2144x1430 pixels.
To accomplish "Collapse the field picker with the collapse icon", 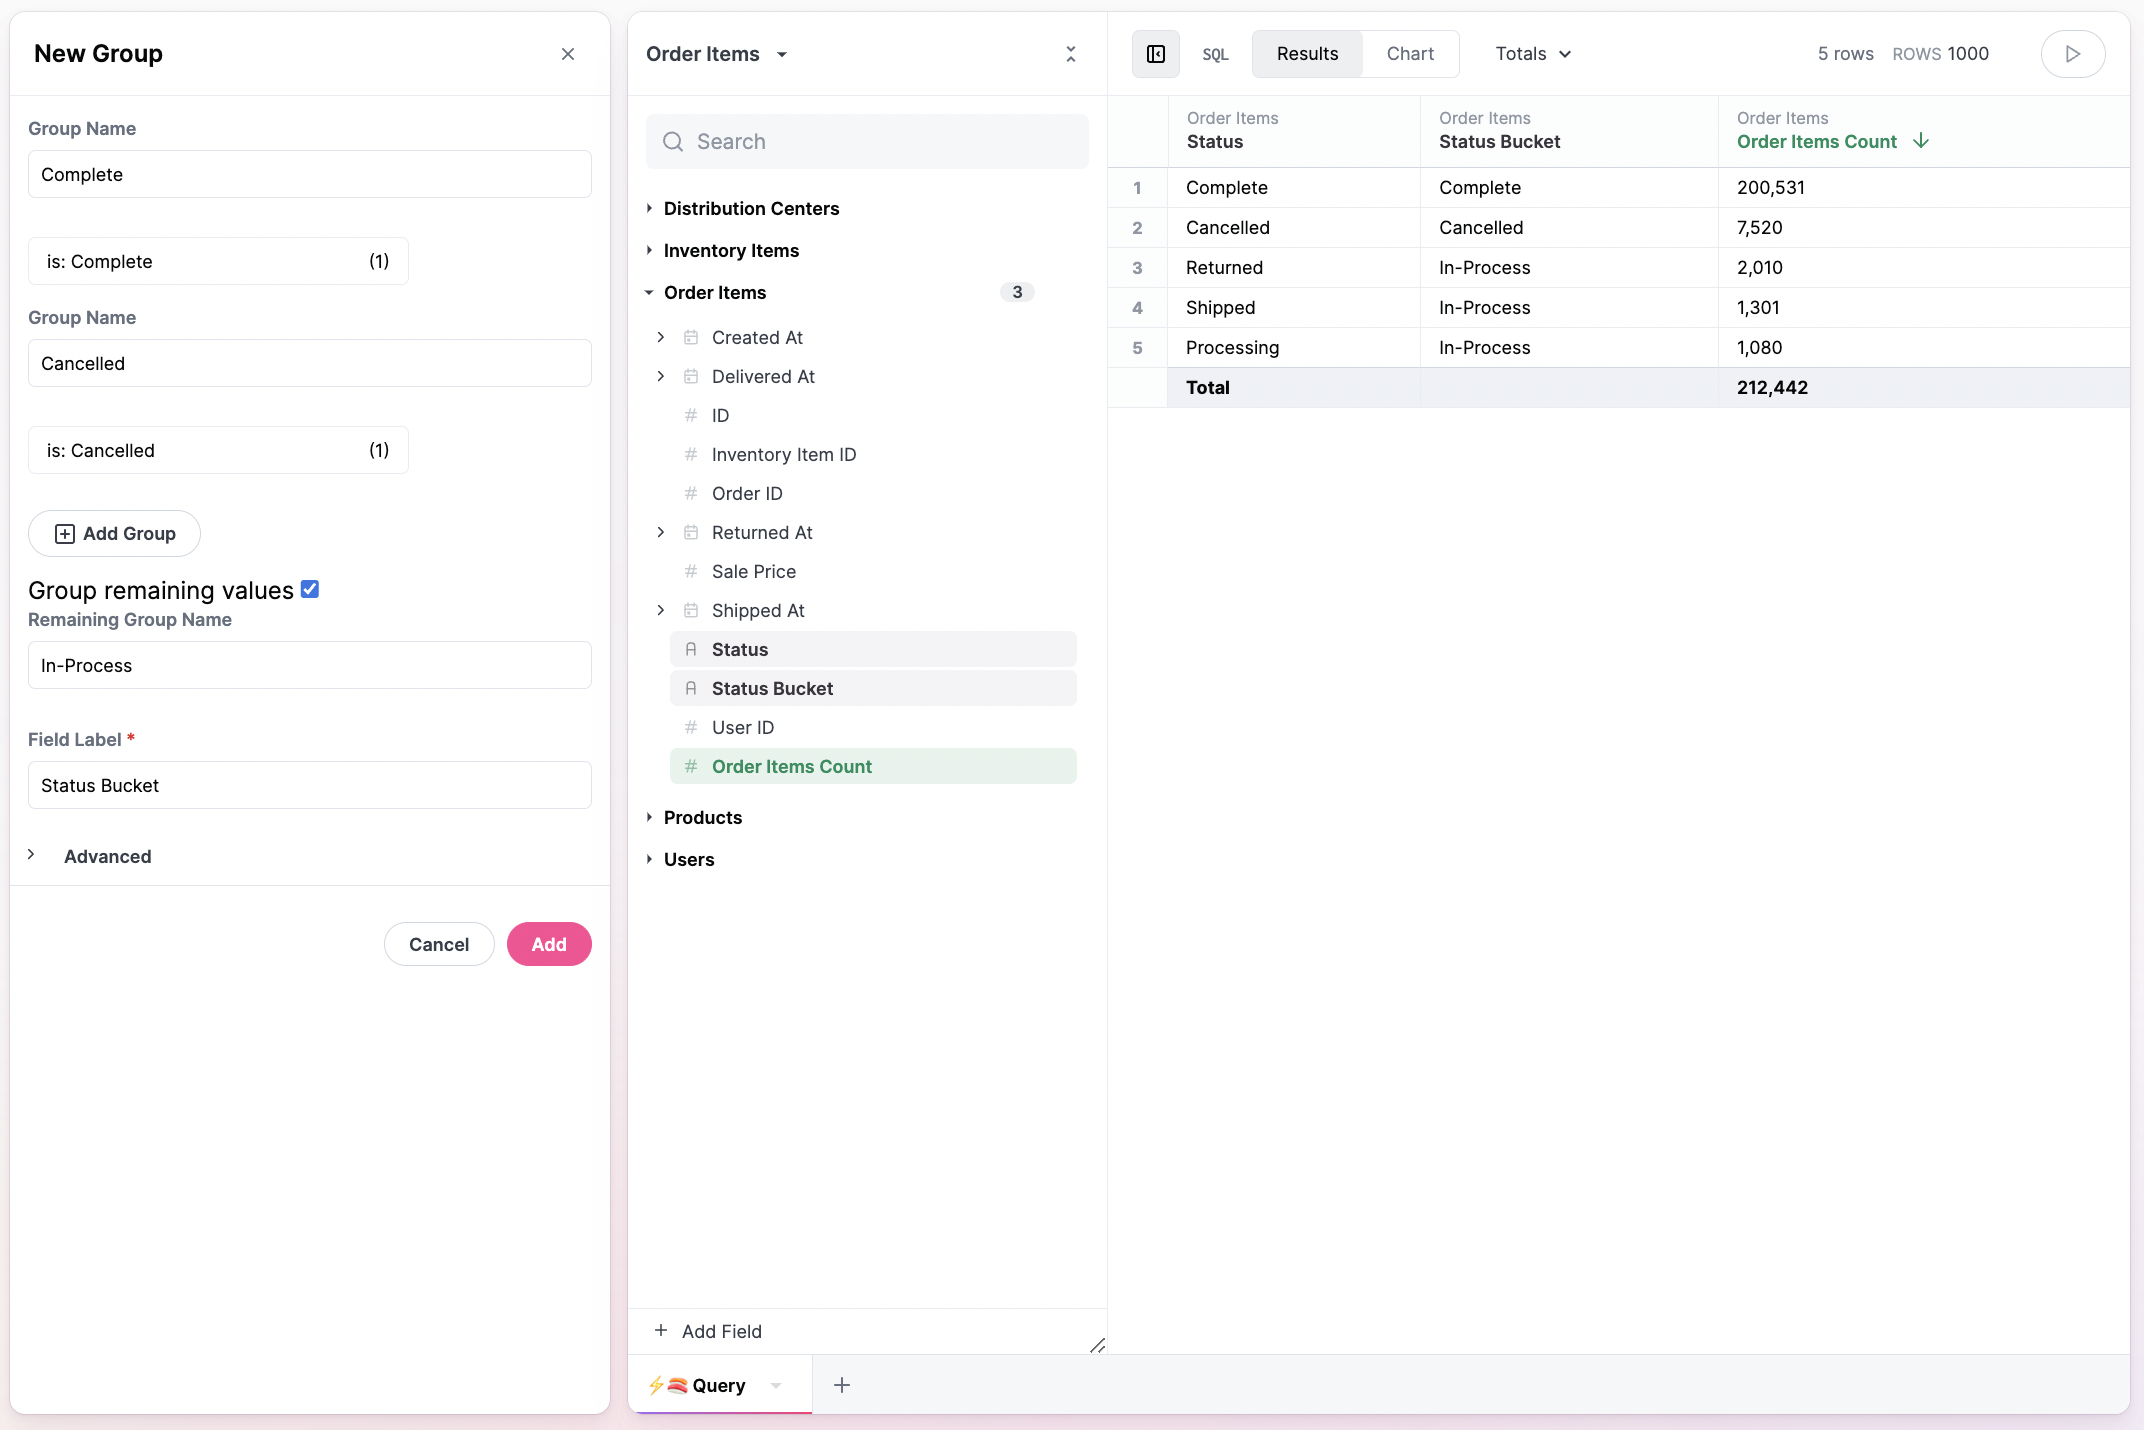I will [x=1070, y=54].
